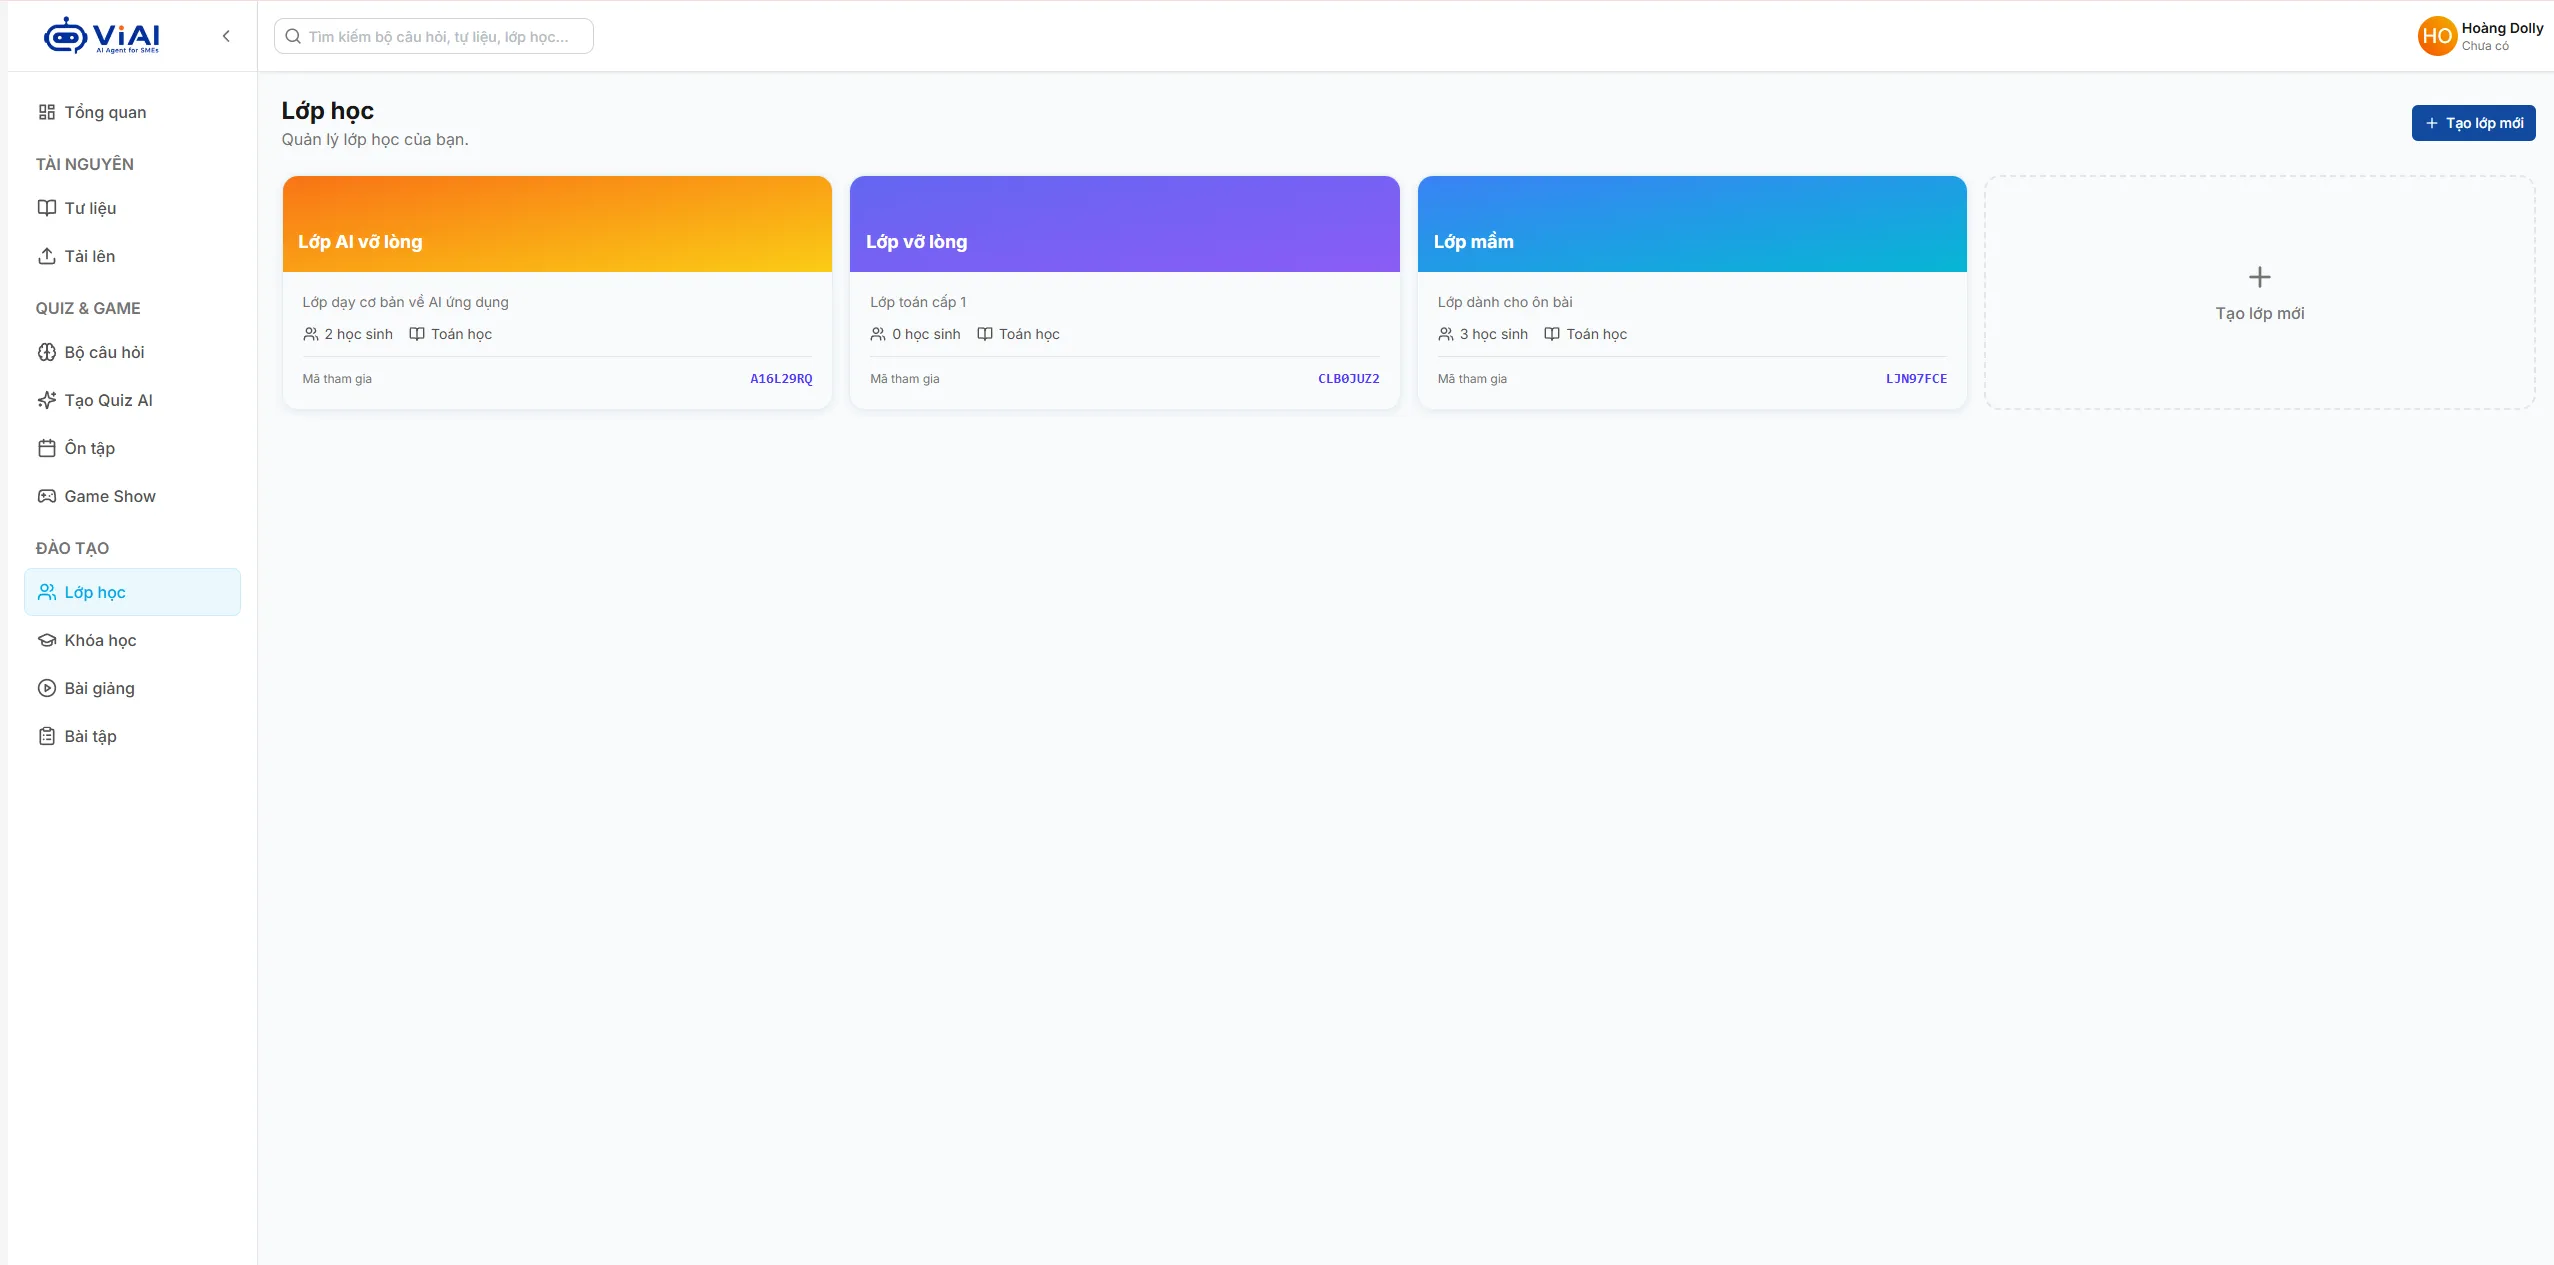Open Bộ câu hỏi brain icon
The height and width of the screenshot is (1265, 2554).
click(x=47, y=352)
